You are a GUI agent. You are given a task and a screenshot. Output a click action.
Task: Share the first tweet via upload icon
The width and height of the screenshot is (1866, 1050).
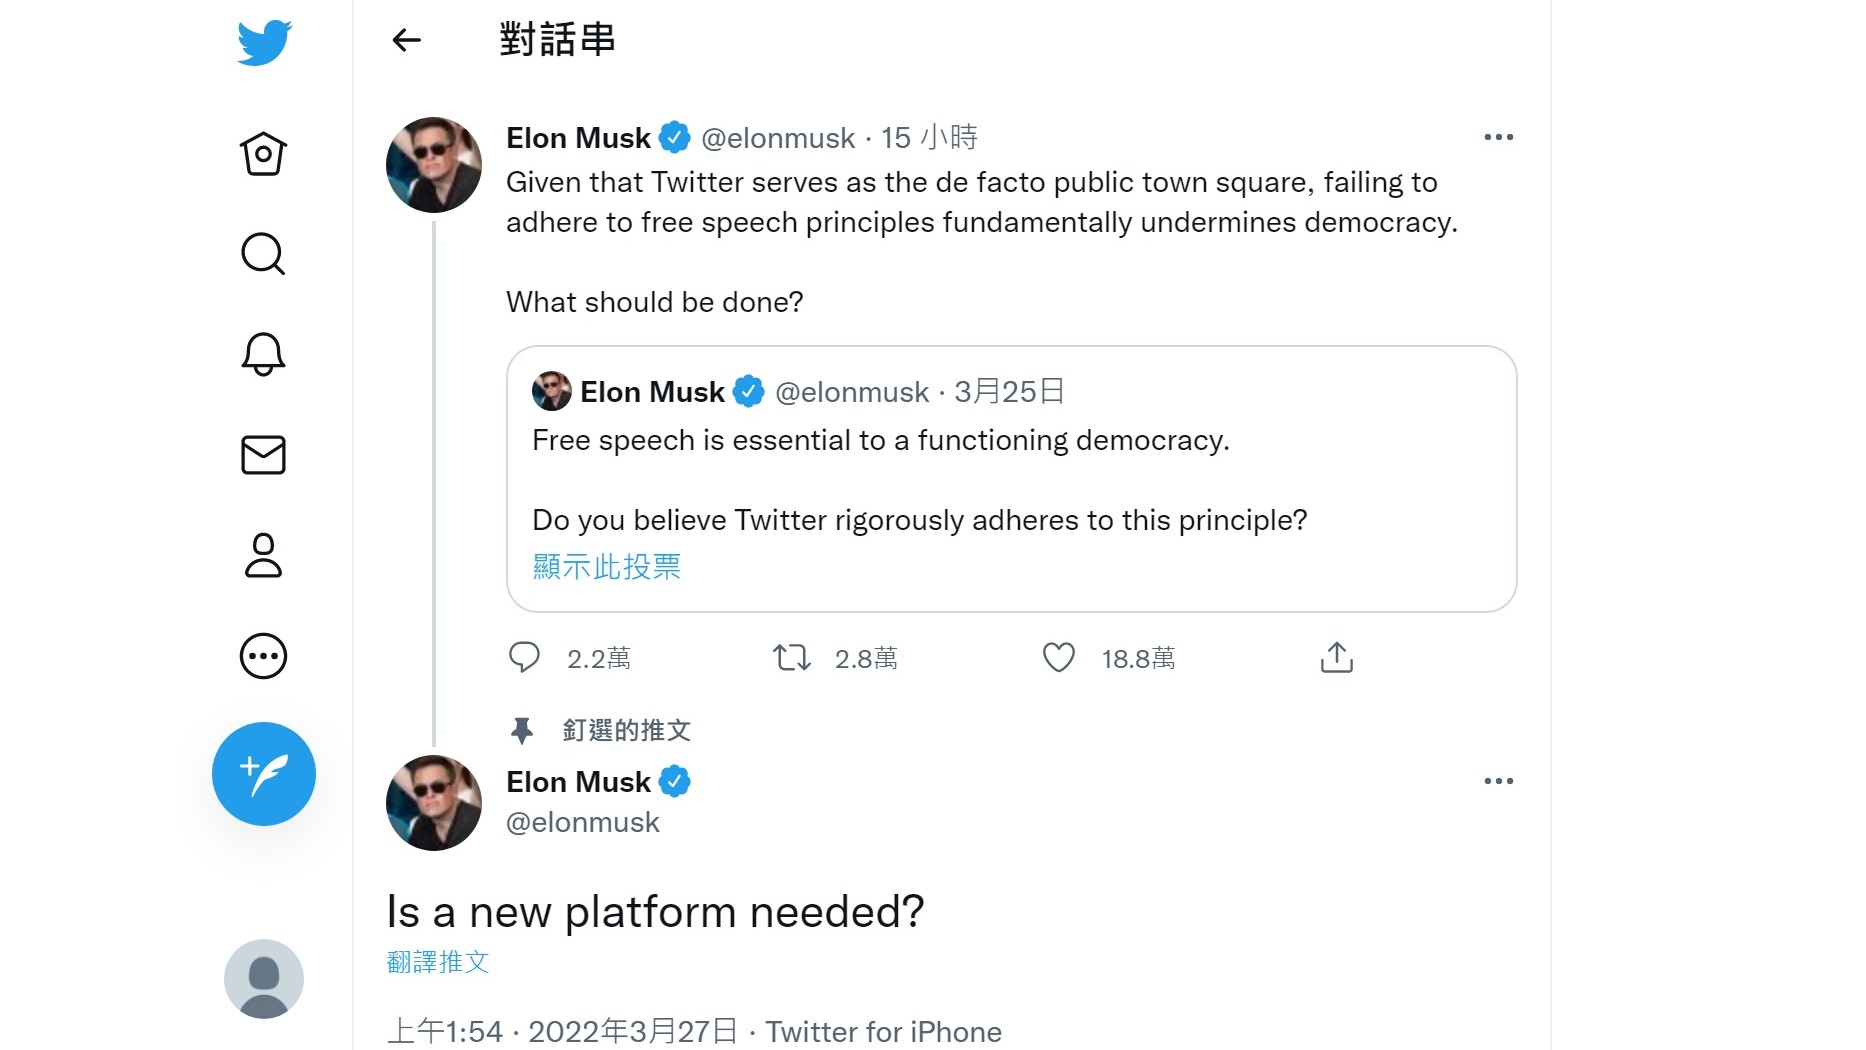tap(1336, 658)
